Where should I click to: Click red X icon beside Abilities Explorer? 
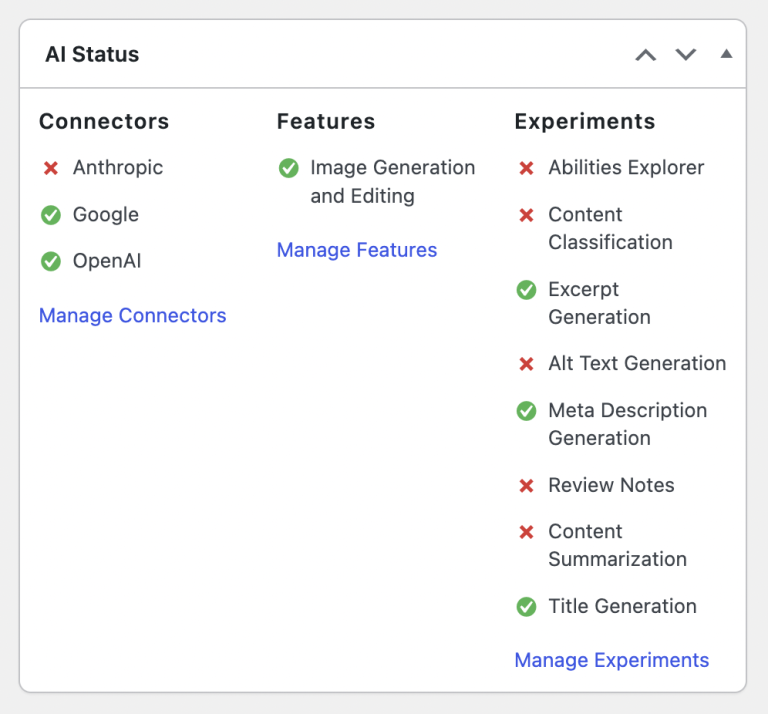pyautogui.click(x=526, y=168)
